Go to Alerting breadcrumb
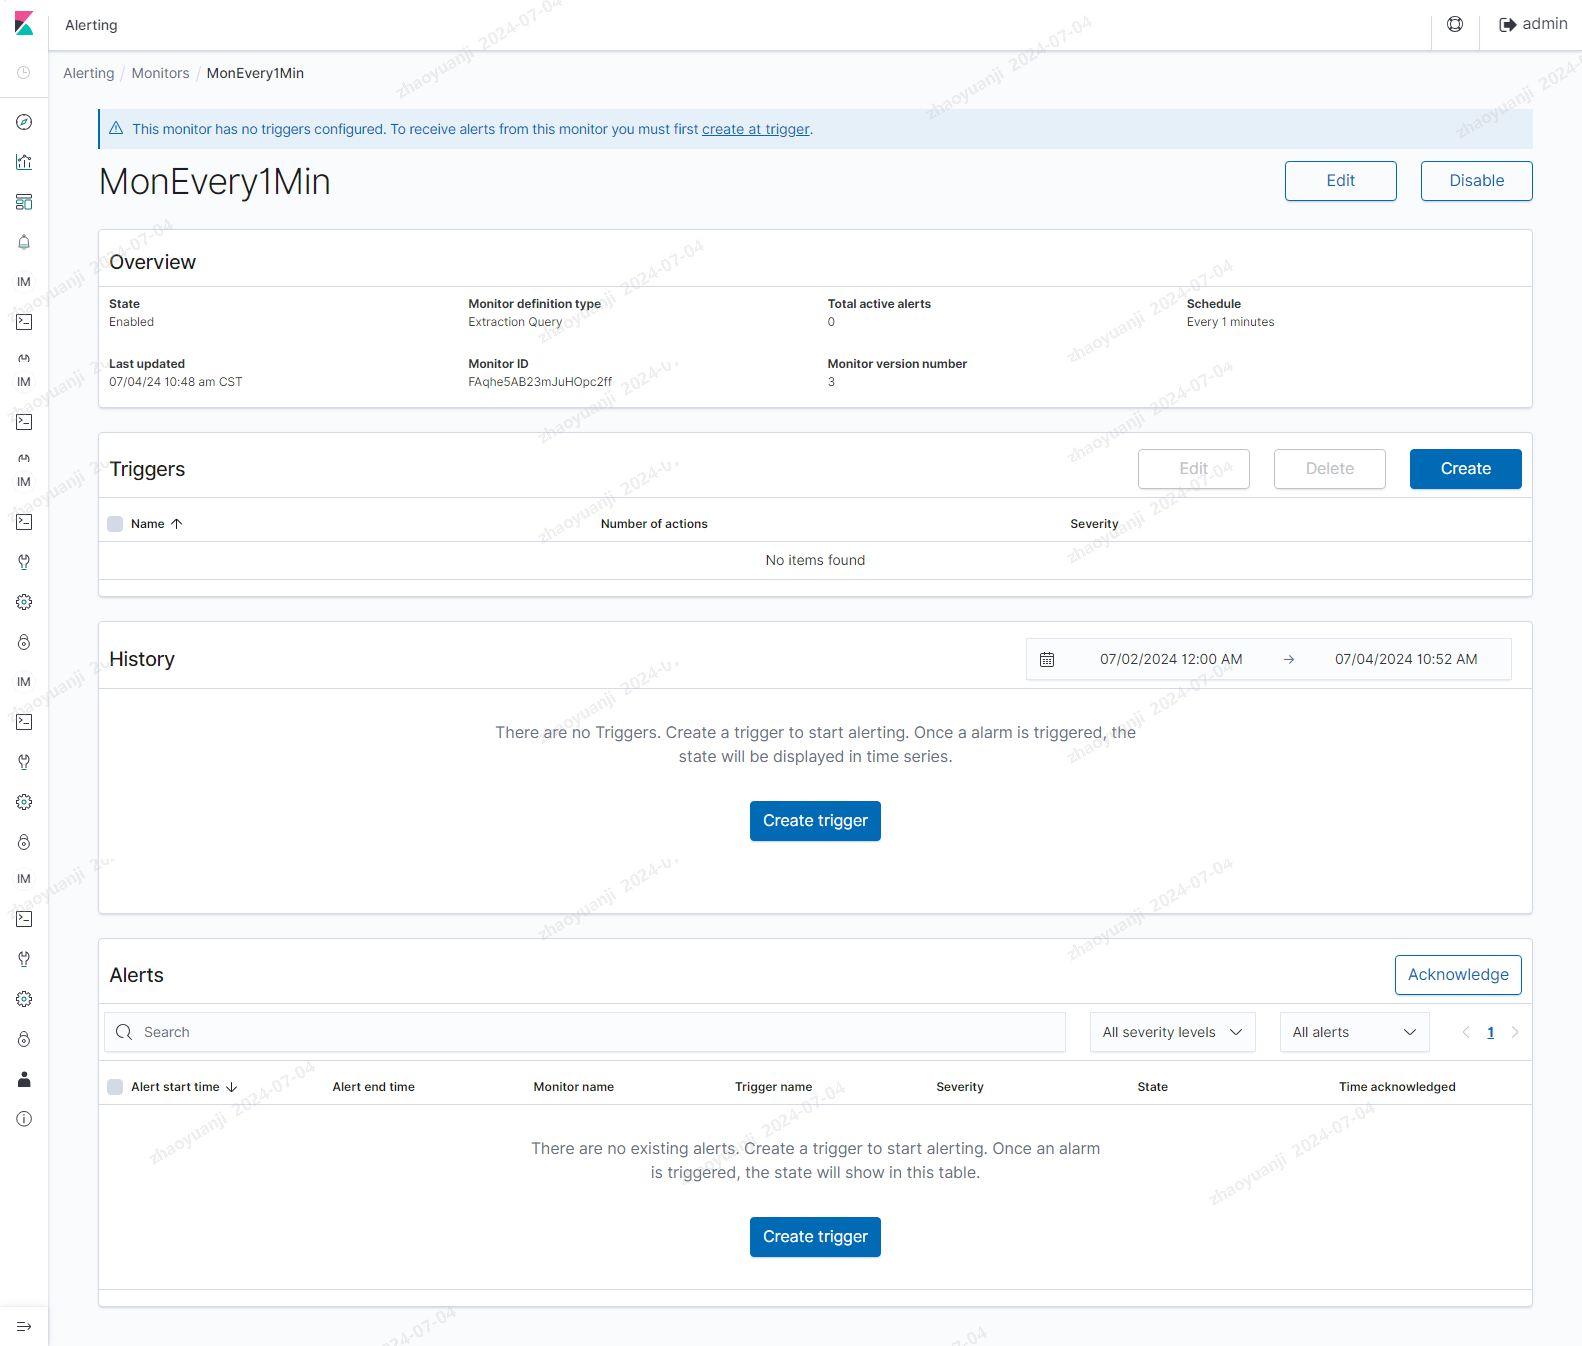The image size is (1582, 1346). pos(89,73)
